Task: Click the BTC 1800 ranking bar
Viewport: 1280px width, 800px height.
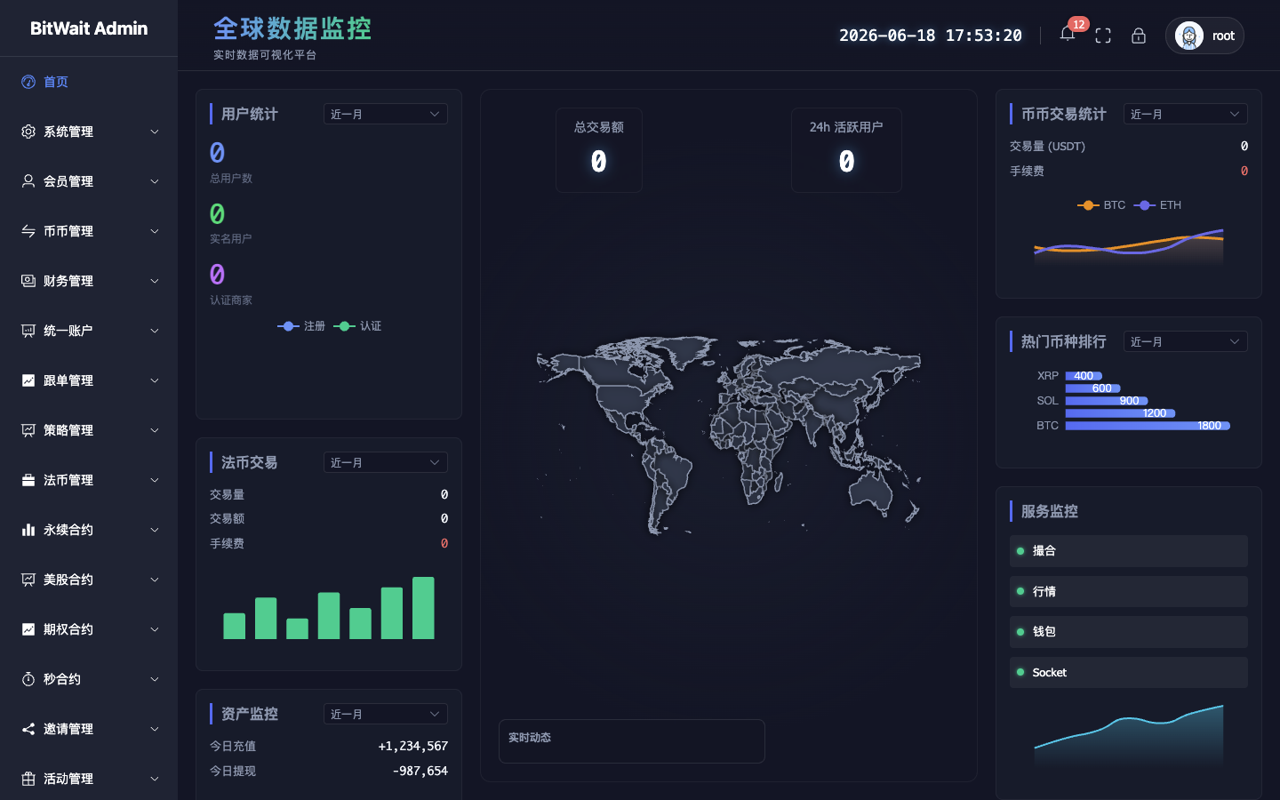Action: coord(1147,426)
